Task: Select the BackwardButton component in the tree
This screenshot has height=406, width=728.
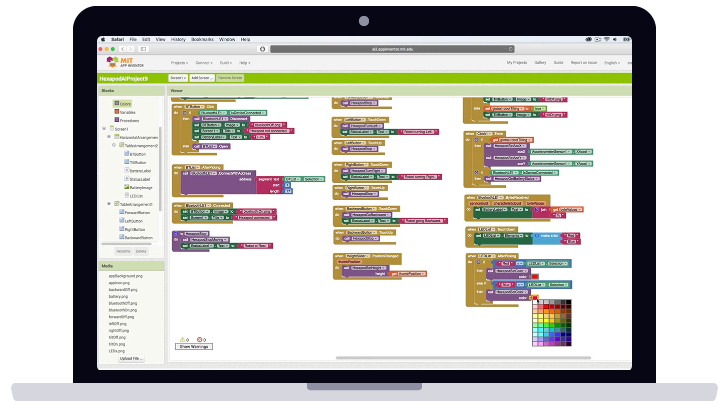Action: (136, 237)
